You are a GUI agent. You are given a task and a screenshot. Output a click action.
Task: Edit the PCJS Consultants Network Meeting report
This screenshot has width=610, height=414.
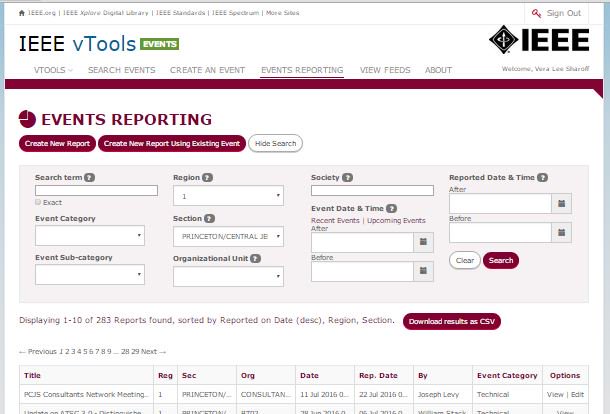(577, 395)
